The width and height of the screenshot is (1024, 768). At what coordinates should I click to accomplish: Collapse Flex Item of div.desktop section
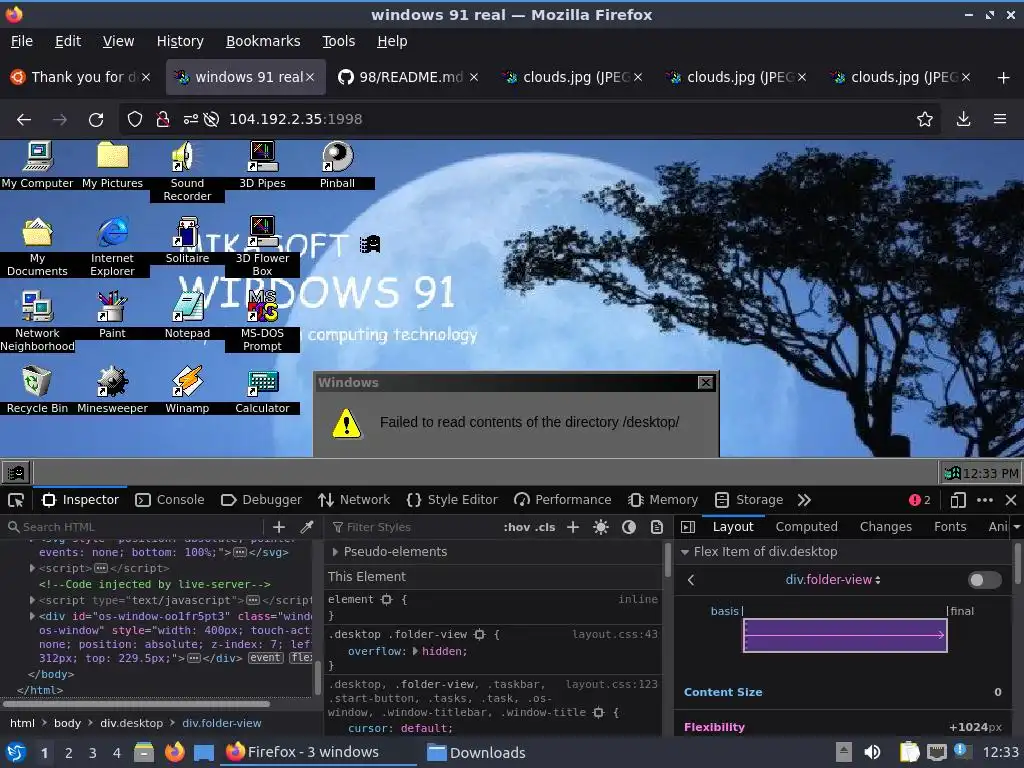(685, 552)
